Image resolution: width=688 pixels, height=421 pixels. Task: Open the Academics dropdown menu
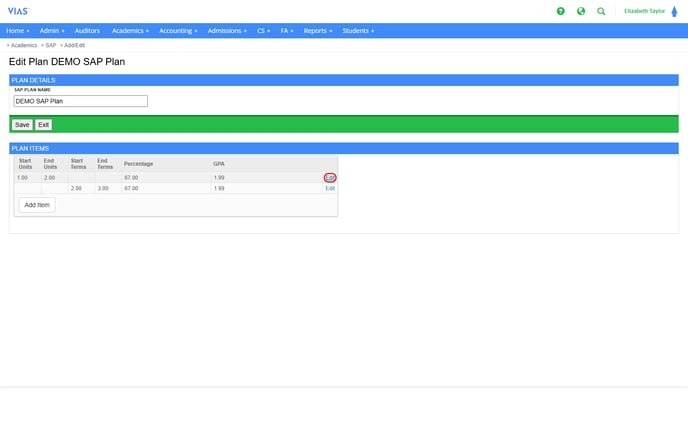pyautogui.click(x=130, y=31)
